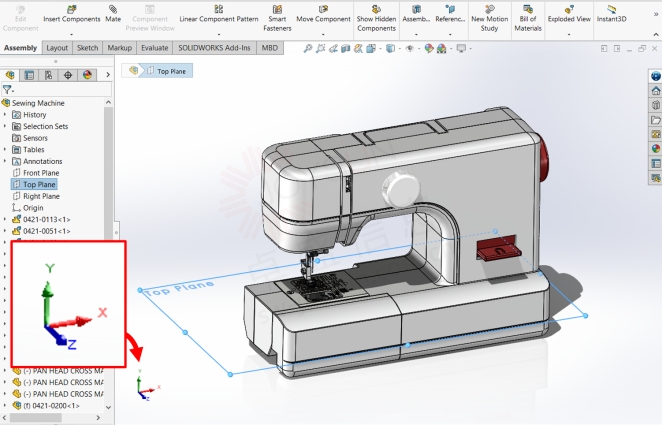Click Top Plane breadcrumb label
Screen dimensions: 663x426
click(x=171, y=71)
